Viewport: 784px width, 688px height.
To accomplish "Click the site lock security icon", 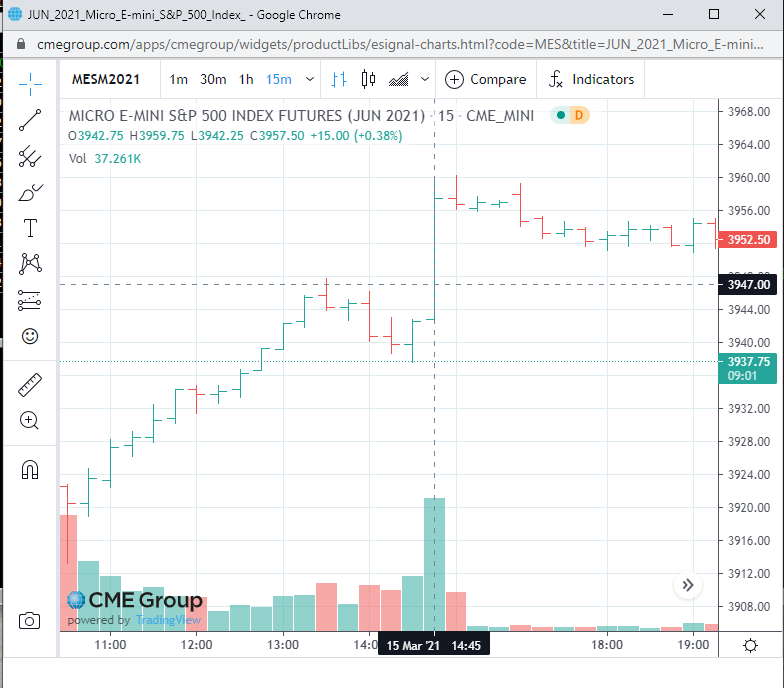I will click(20, 44).
